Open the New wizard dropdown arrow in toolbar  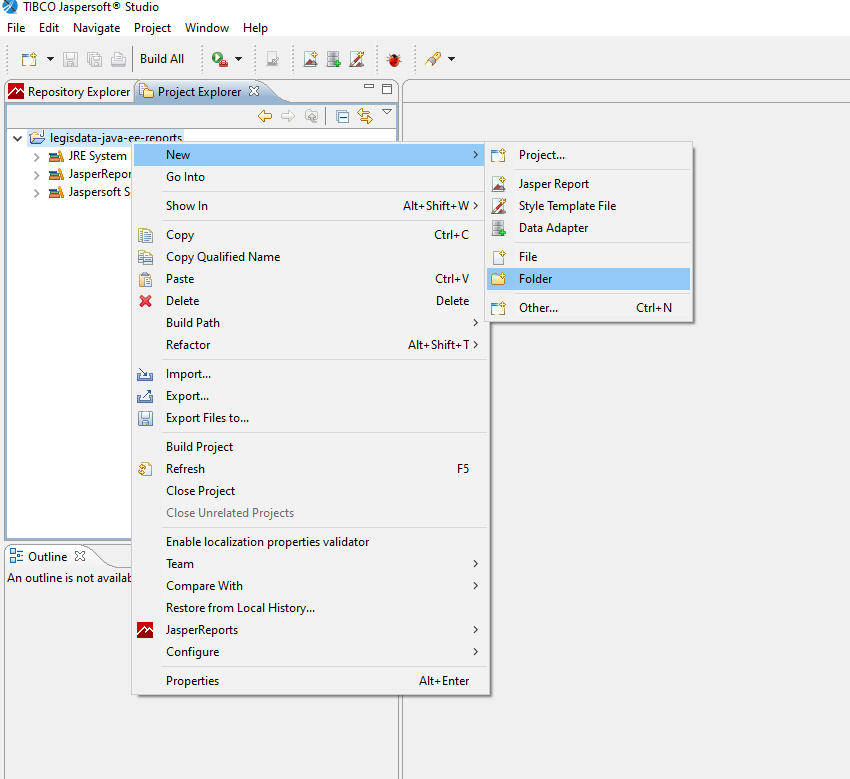coord(50,59)
